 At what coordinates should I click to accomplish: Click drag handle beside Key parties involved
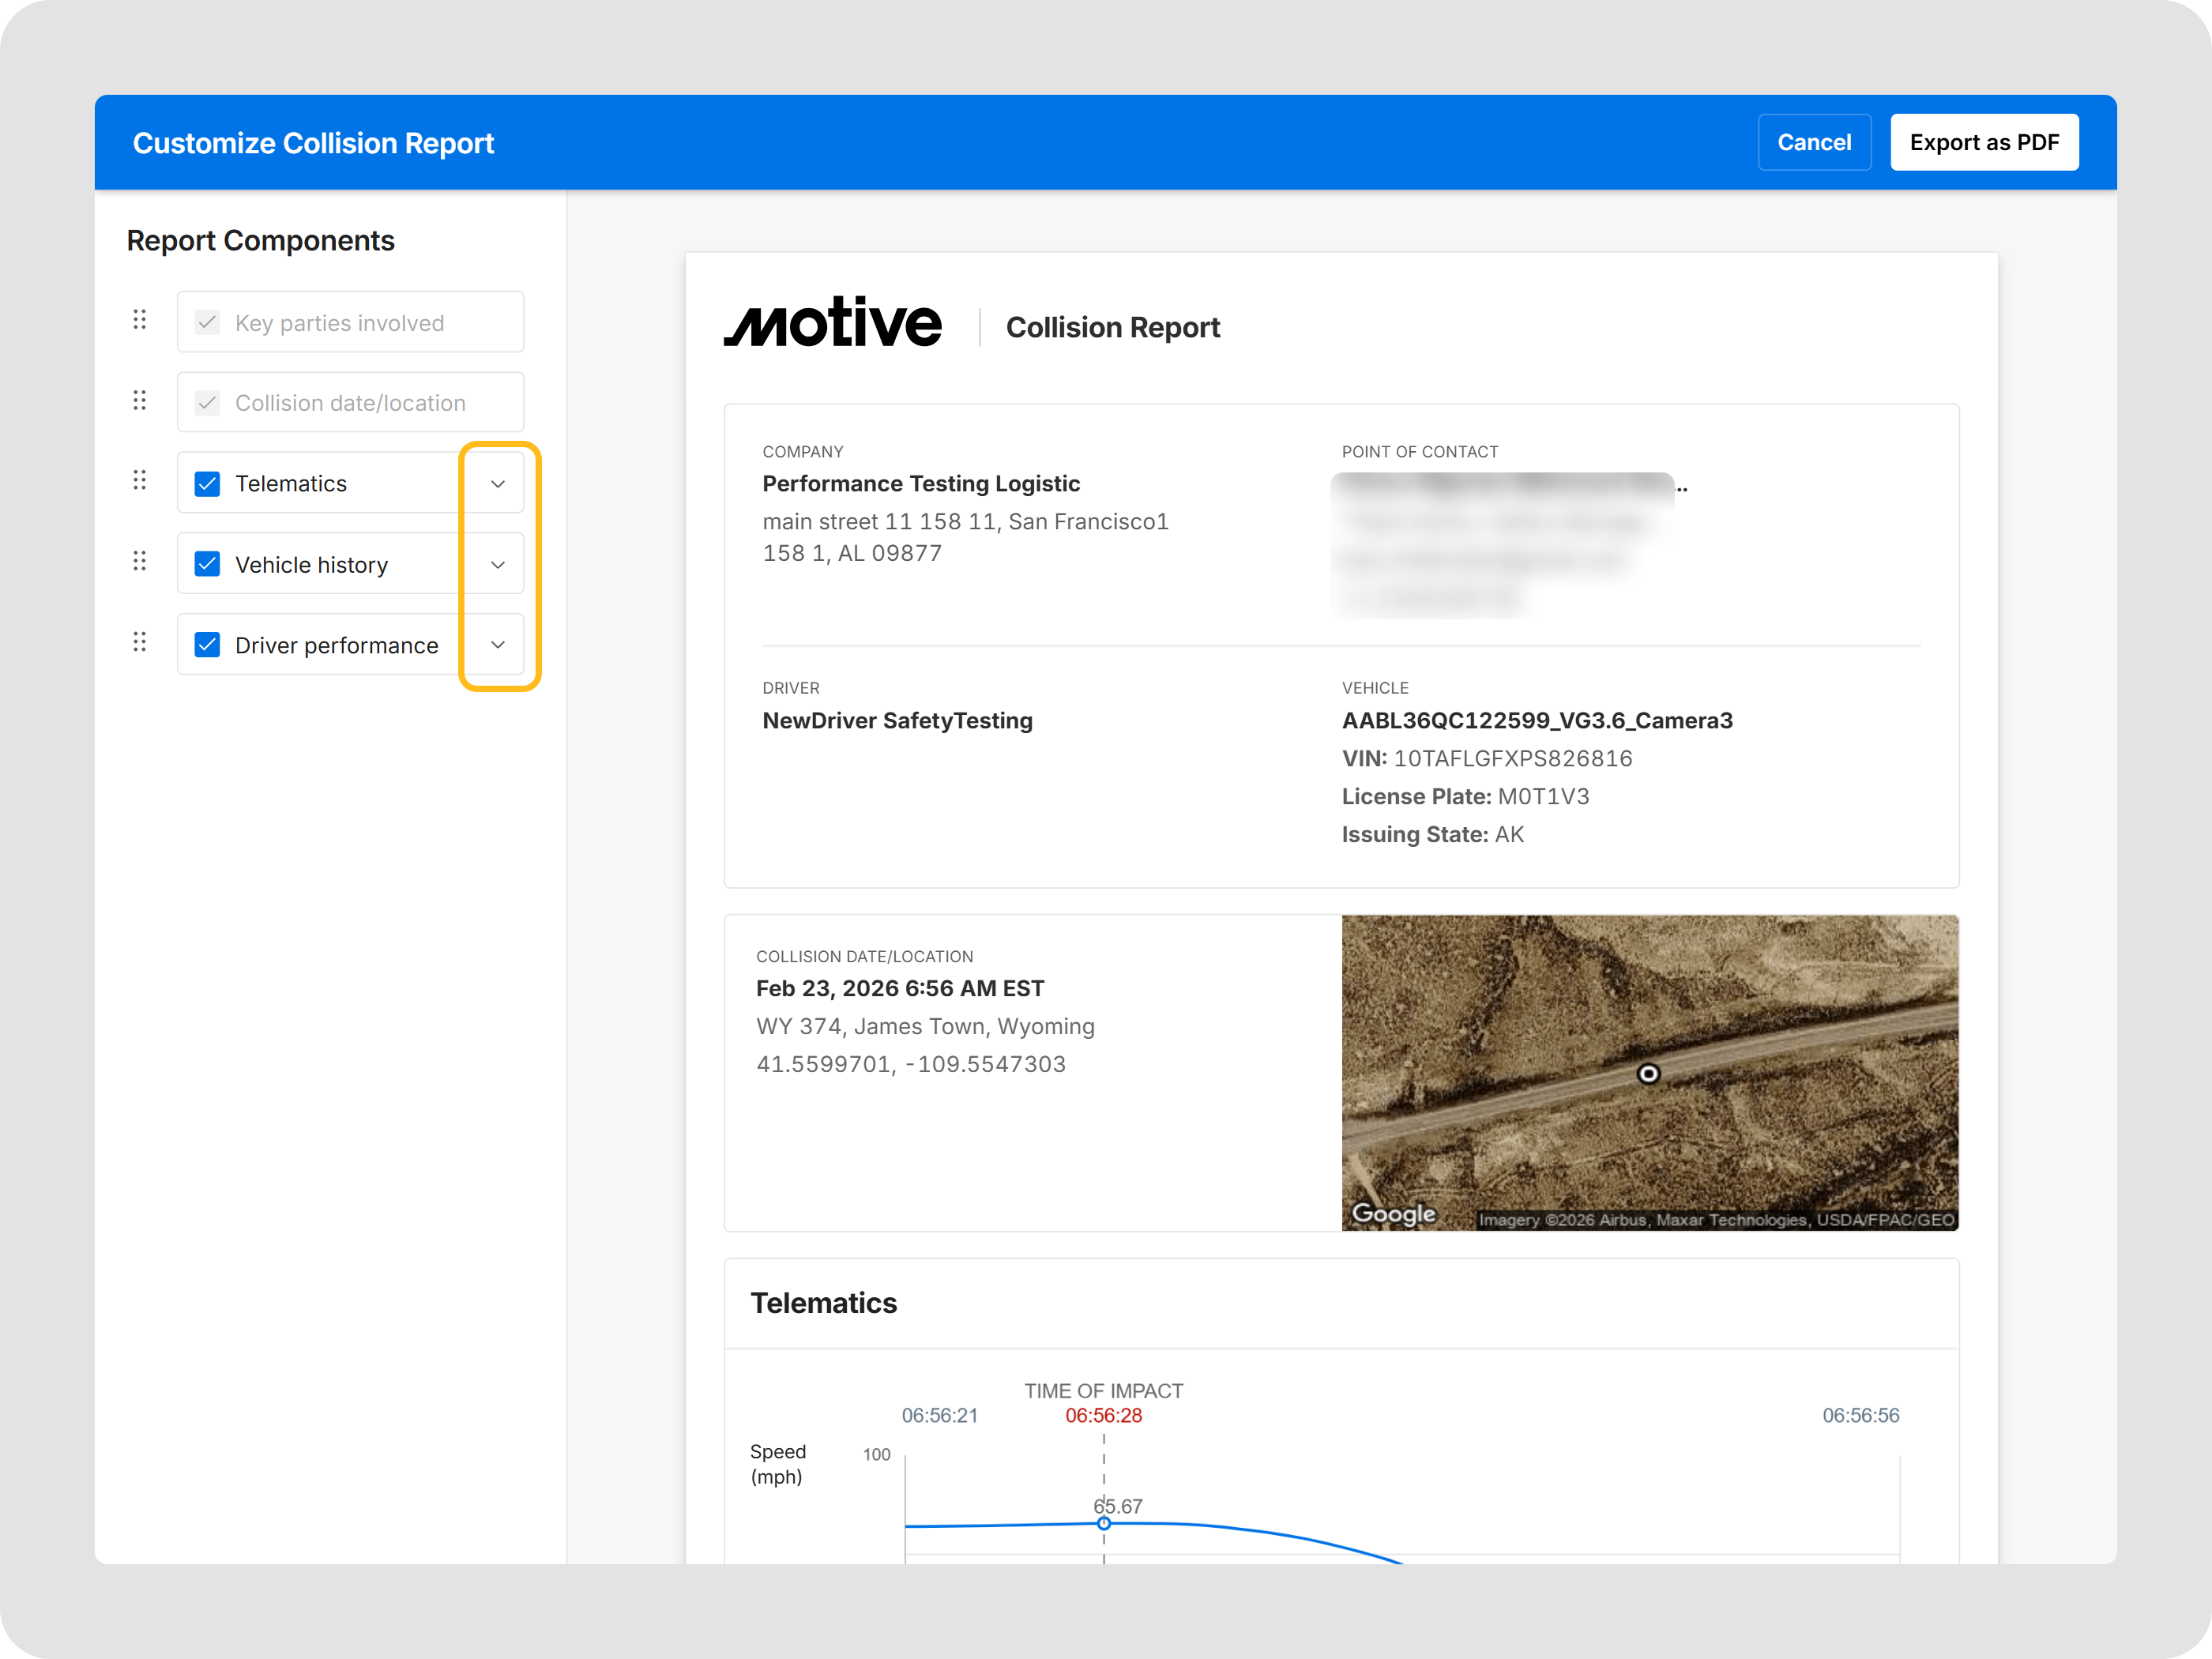[x=140, y=320]
